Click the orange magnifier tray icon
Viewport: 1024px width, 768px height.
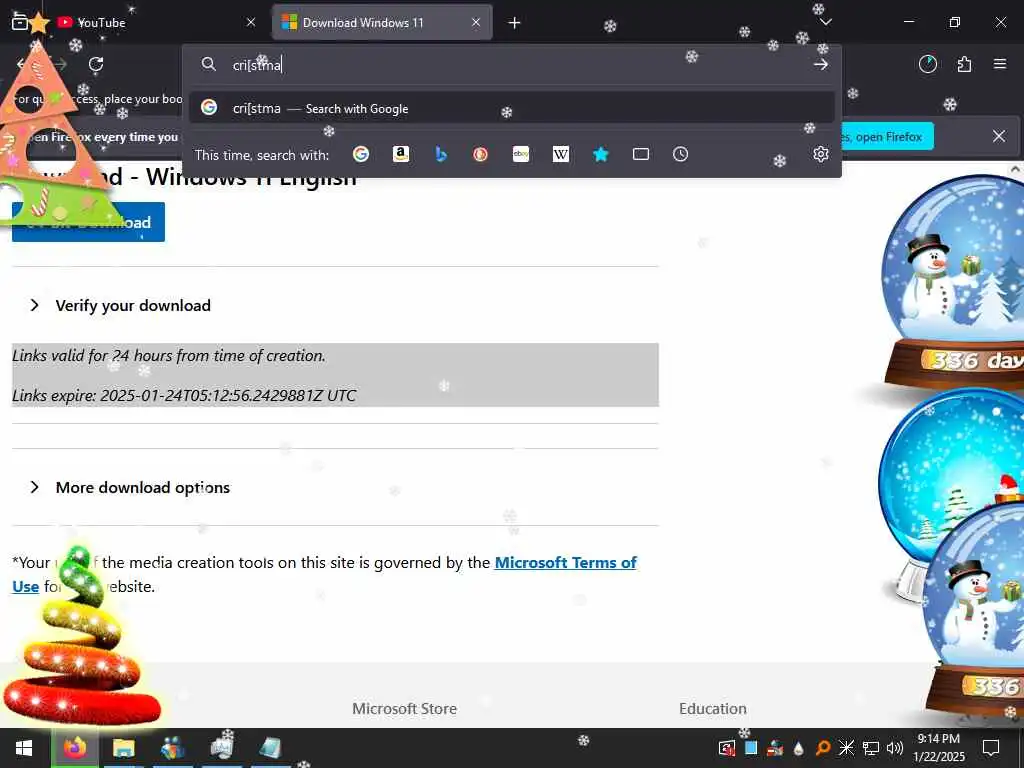(x=823, y=748)
